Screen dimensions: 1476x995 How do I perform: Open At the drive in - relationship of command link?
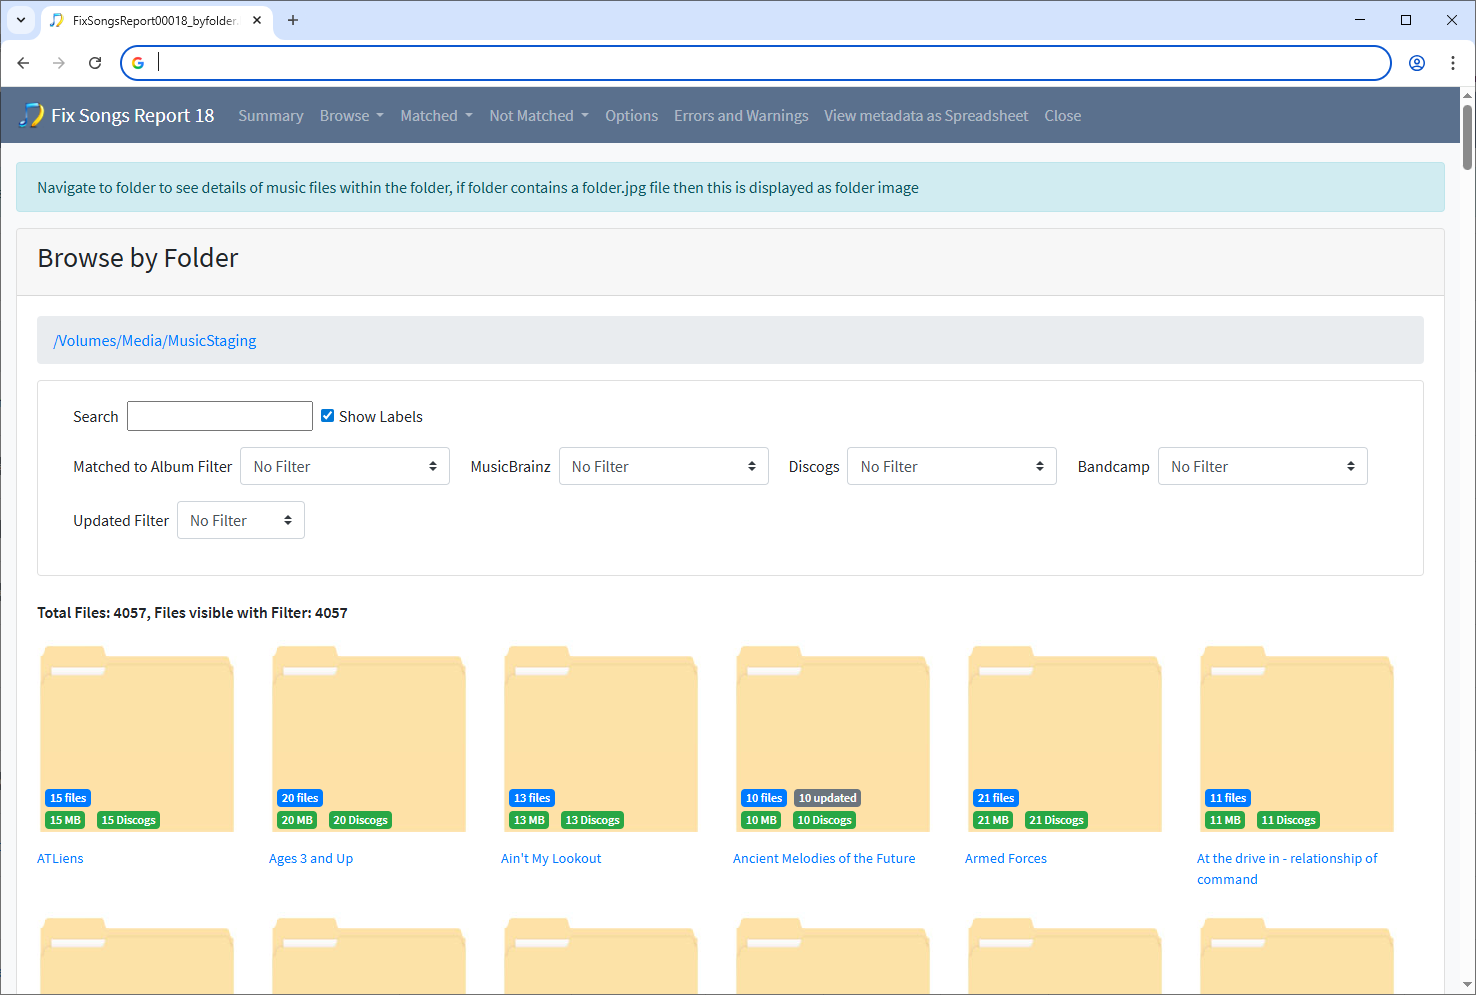(1287, 869)
